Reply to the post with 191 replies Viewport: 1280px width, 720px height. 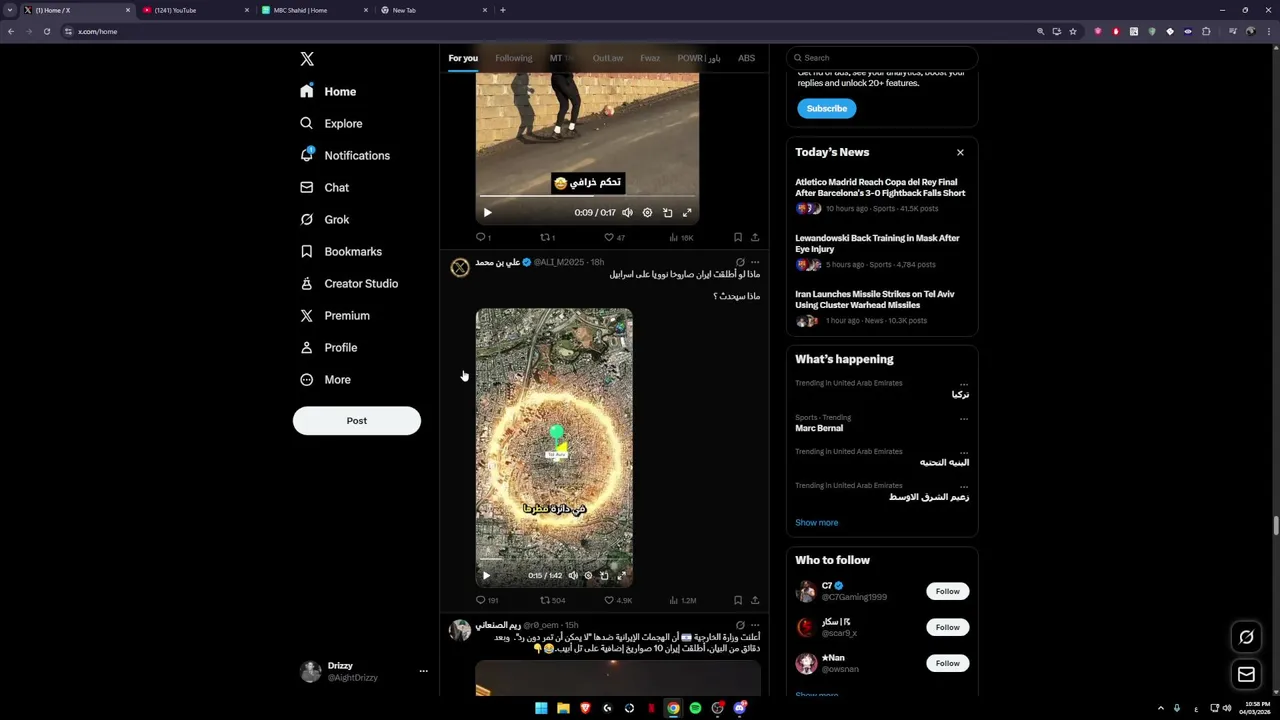coord(487,600)
